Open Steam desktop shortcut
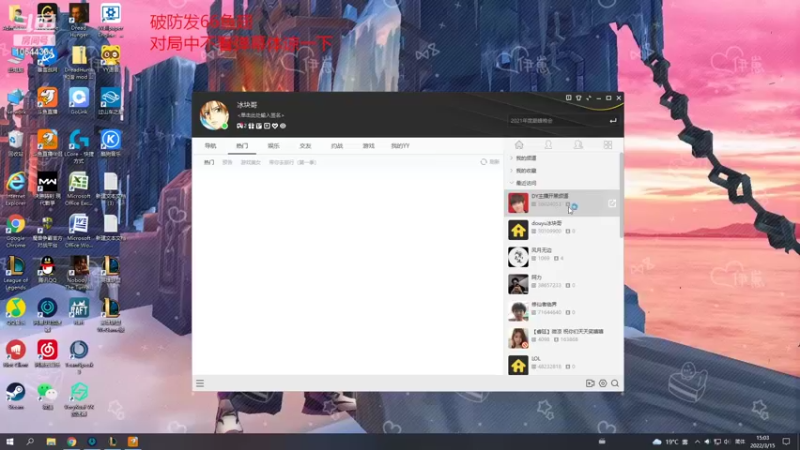The height and width of the screenshot is (450, 800). point(16,396)
